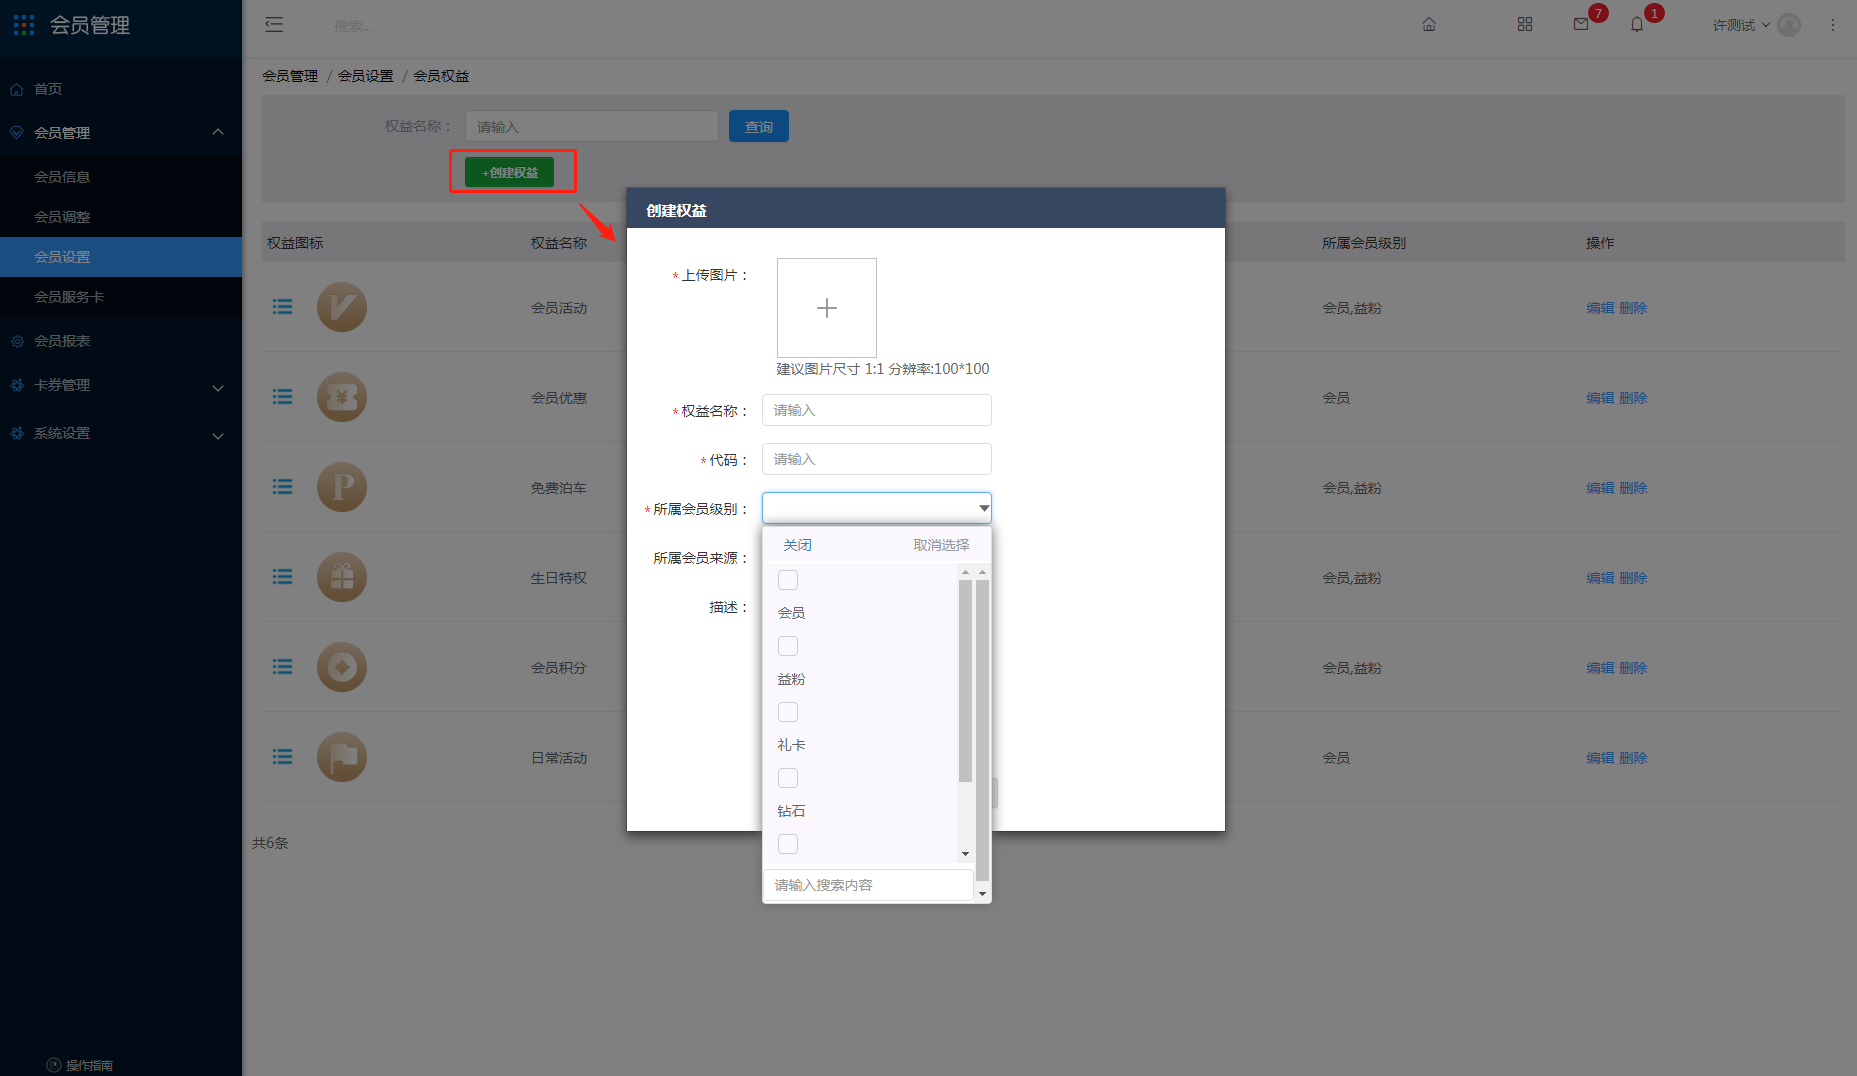Open home icon in the top bar
This screenshot has height=1076, width=1857.
[1429, 25]
